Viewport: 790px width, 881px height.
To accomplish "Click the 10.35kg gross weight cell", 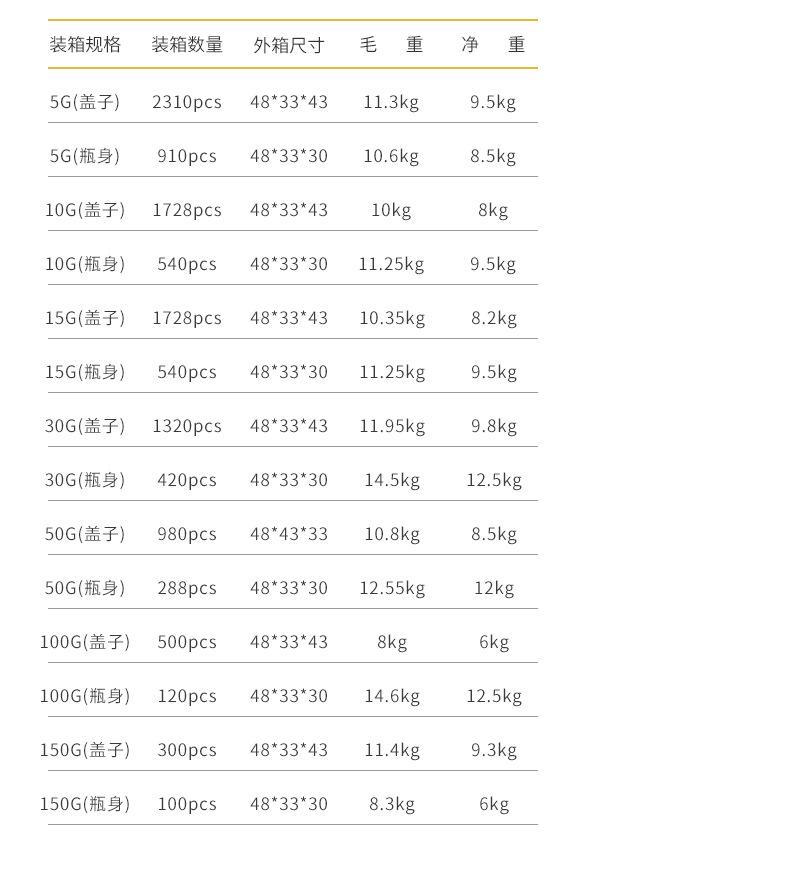I will click(392, 318).
